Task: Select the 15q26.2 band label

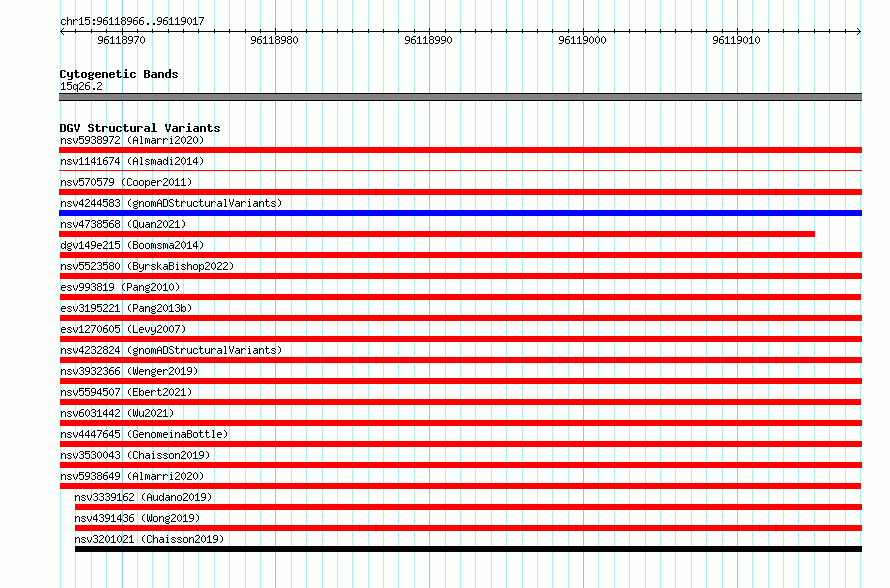Action: 81,86
